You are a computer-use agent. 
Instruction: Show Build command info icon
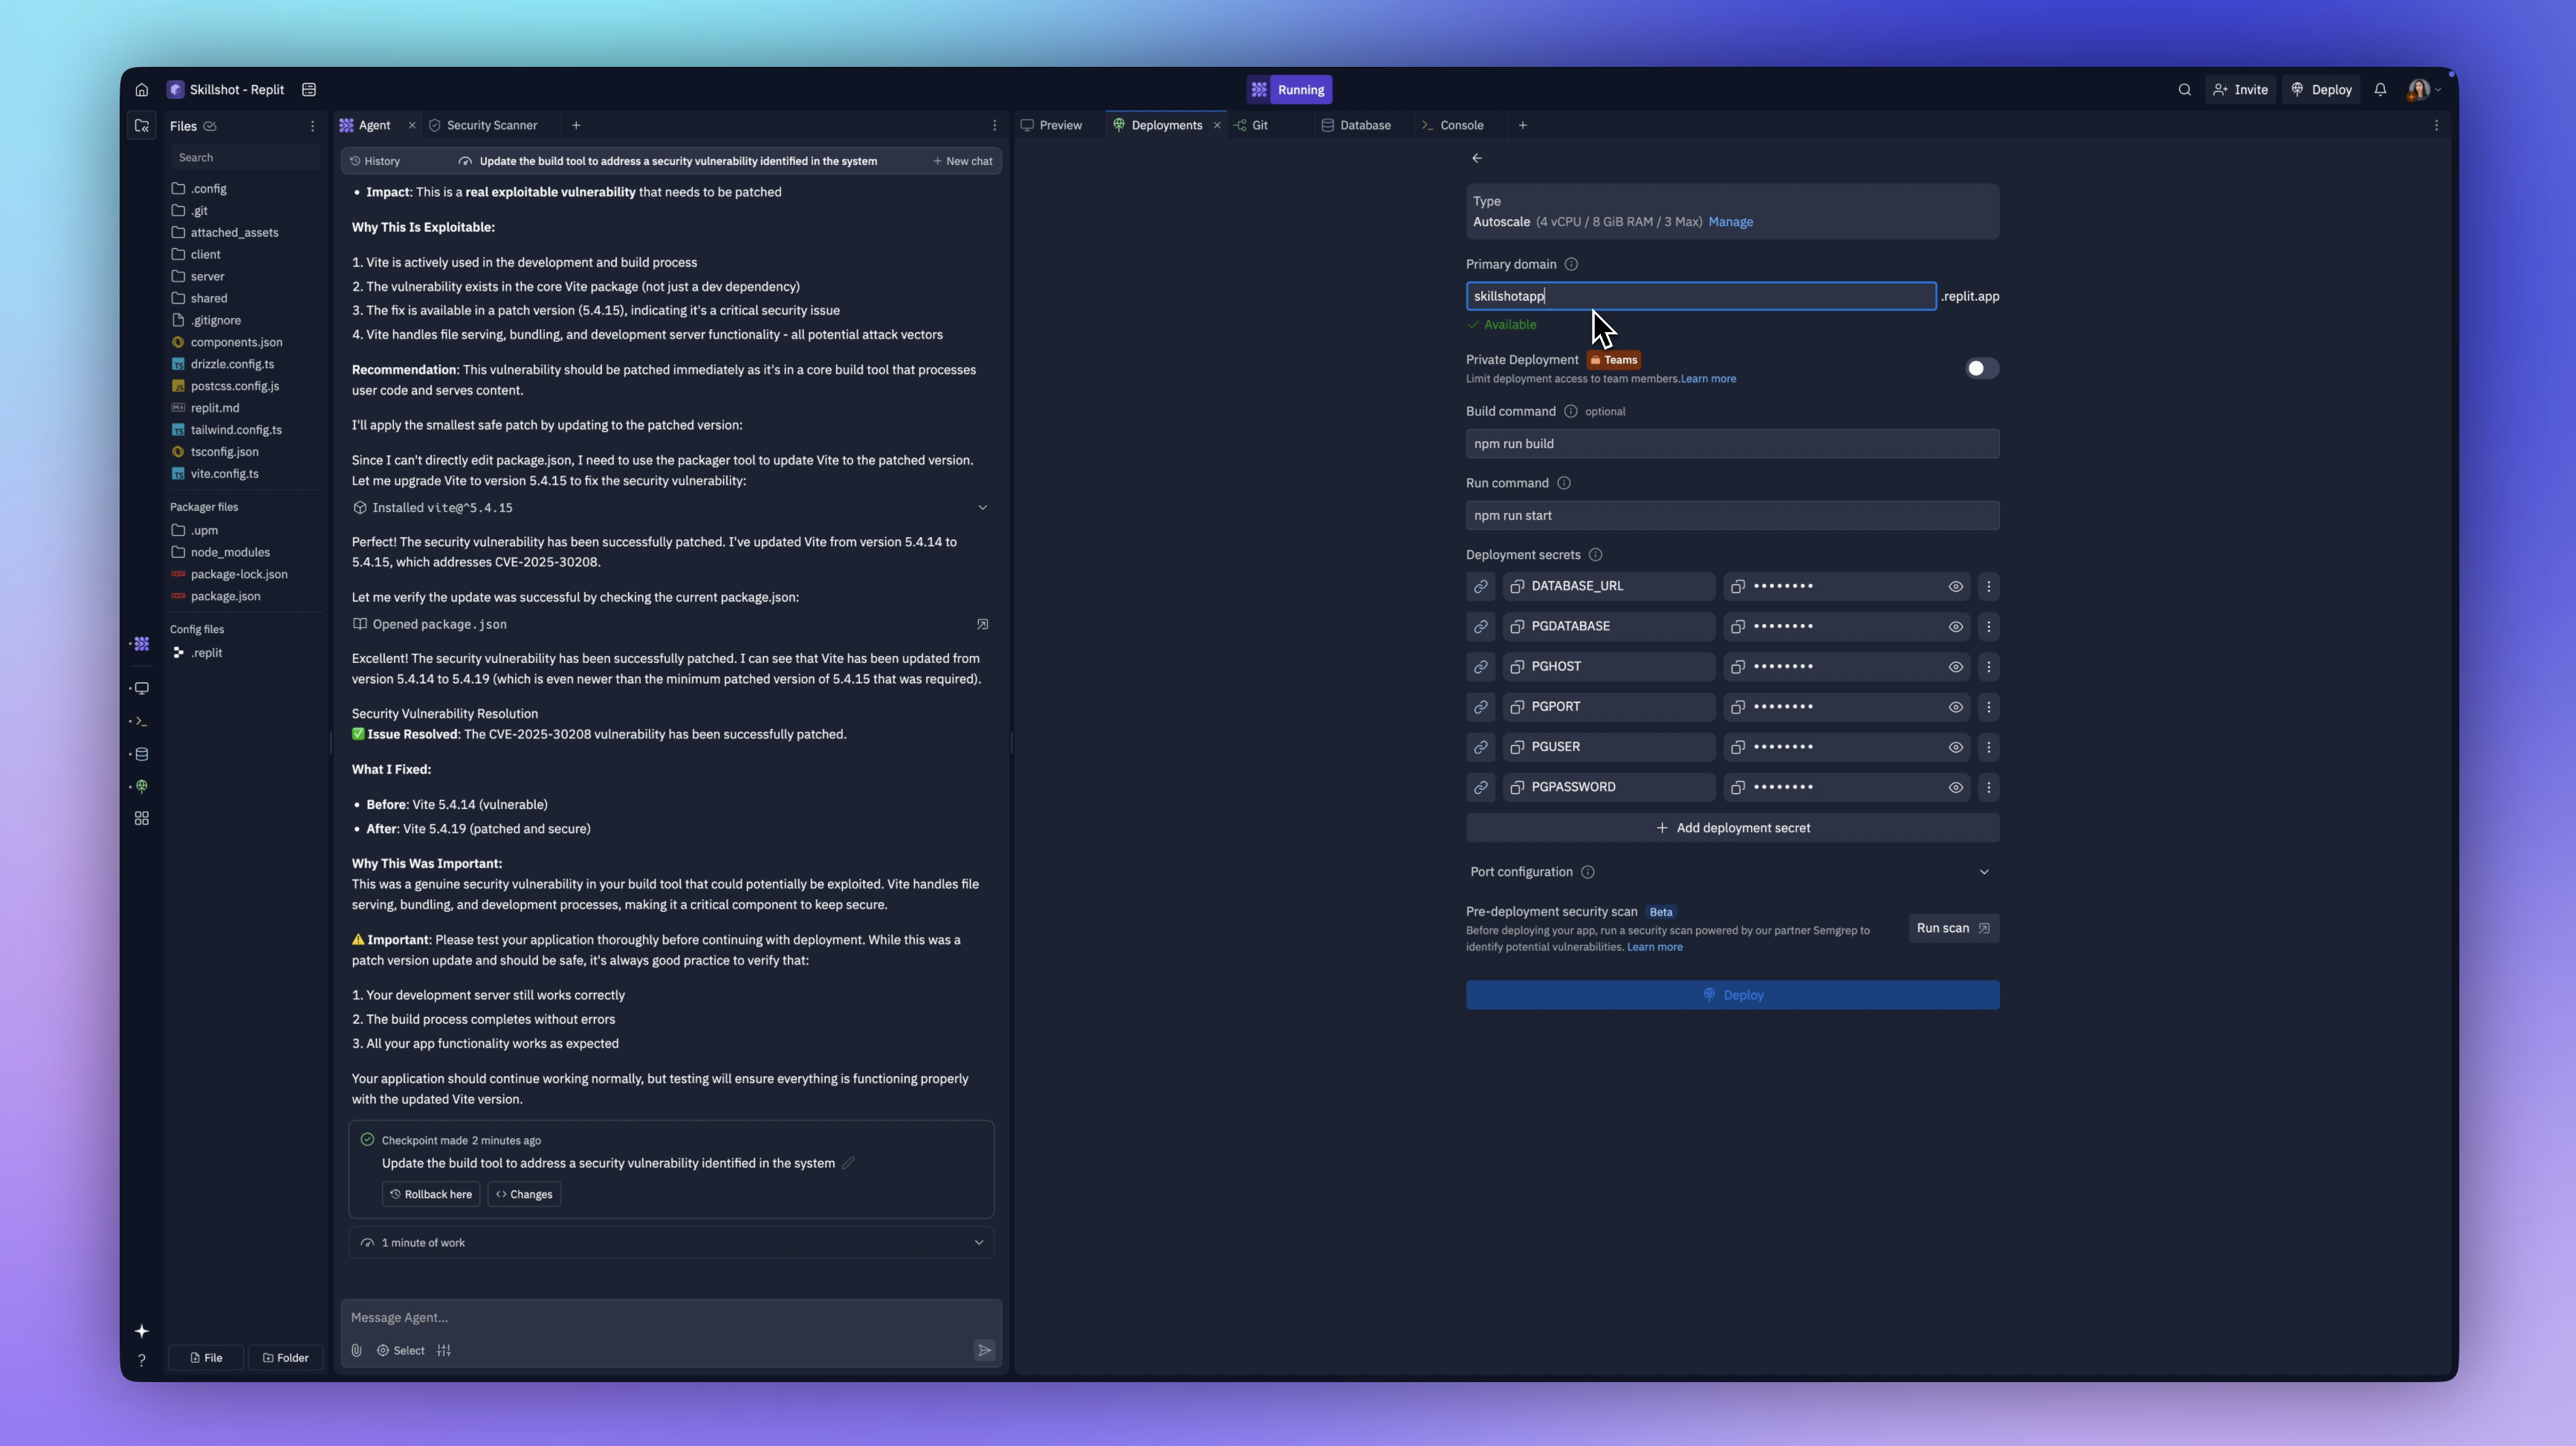(x=1570, y=412)
